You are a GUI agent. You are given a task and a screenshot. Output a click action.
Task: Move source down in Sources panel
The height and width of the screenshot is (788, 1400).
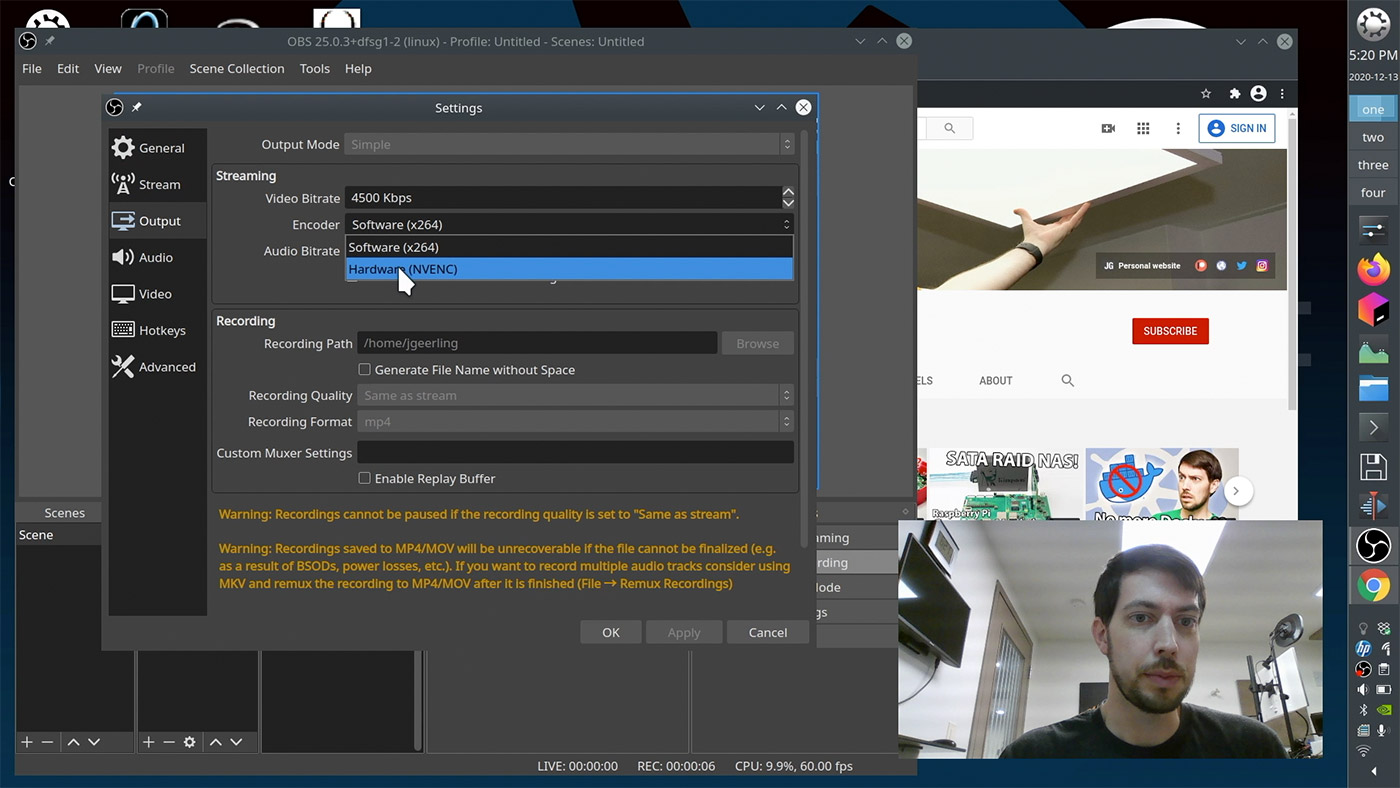coord(236,742)
